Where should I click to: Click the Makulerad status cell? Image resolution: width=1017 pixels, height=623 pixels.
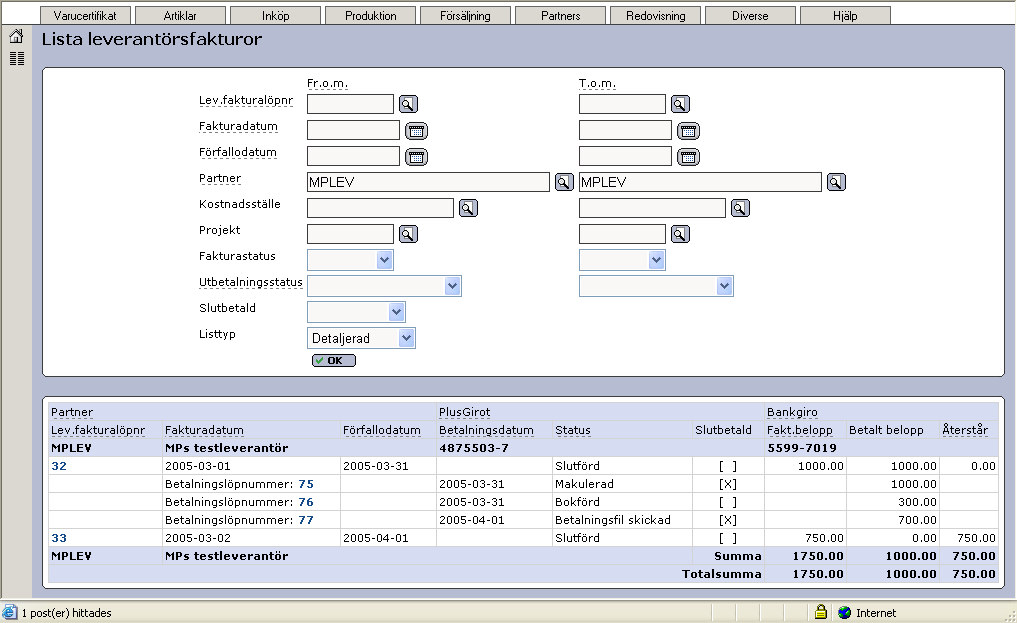click(x=584, y=484)
